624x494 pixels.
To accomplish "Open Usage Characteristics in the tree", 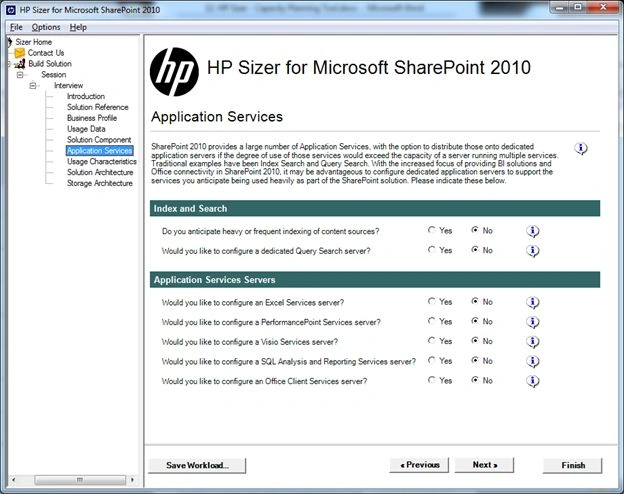I will (x=101, y=162).
